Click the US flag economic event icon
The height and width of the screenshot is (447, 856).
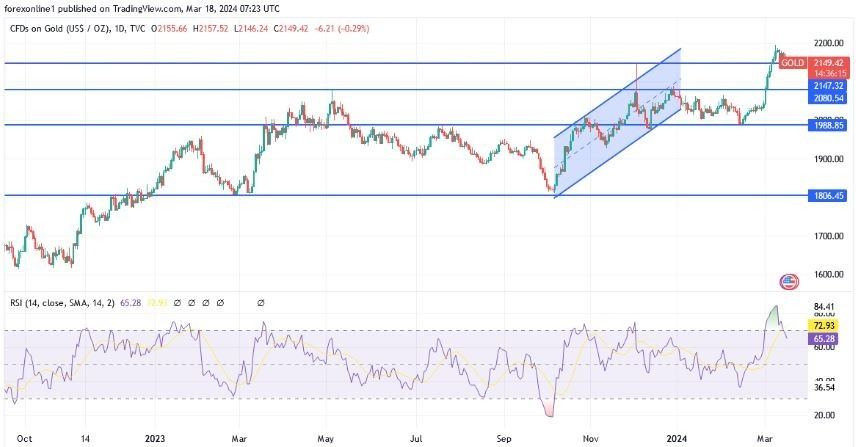click(789, 282)
